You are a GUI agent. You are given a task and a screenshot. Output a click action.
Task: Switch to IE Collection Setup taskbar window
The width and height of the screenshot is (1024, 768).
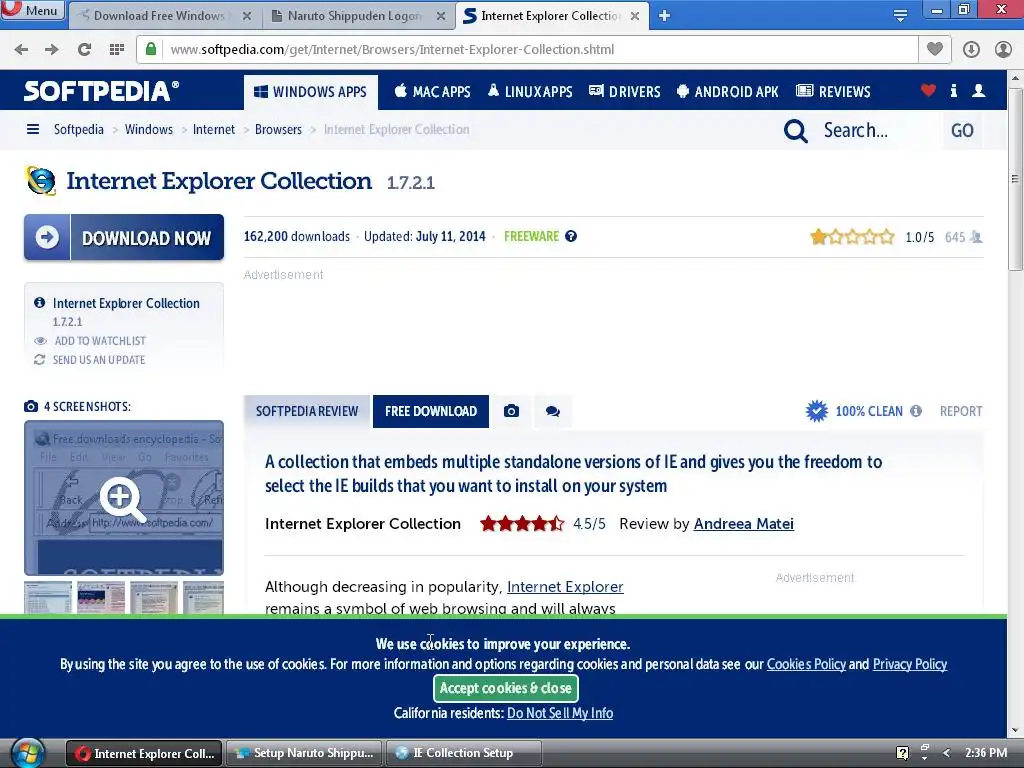464,753
